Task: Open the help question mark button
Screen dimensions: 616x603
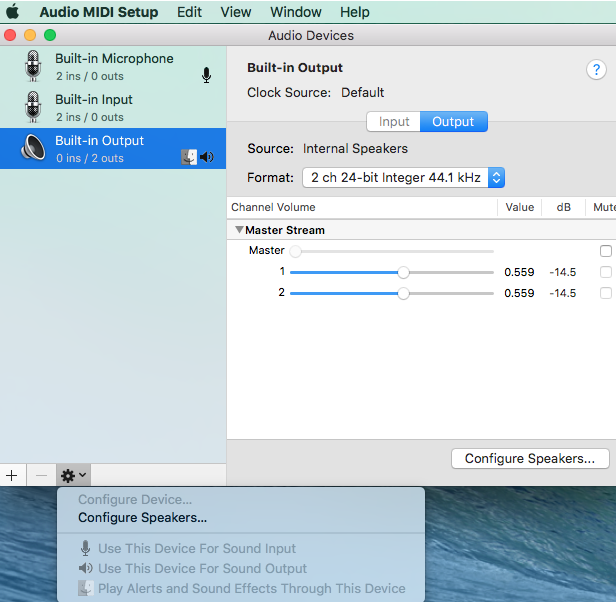Action: click(596, 70)
